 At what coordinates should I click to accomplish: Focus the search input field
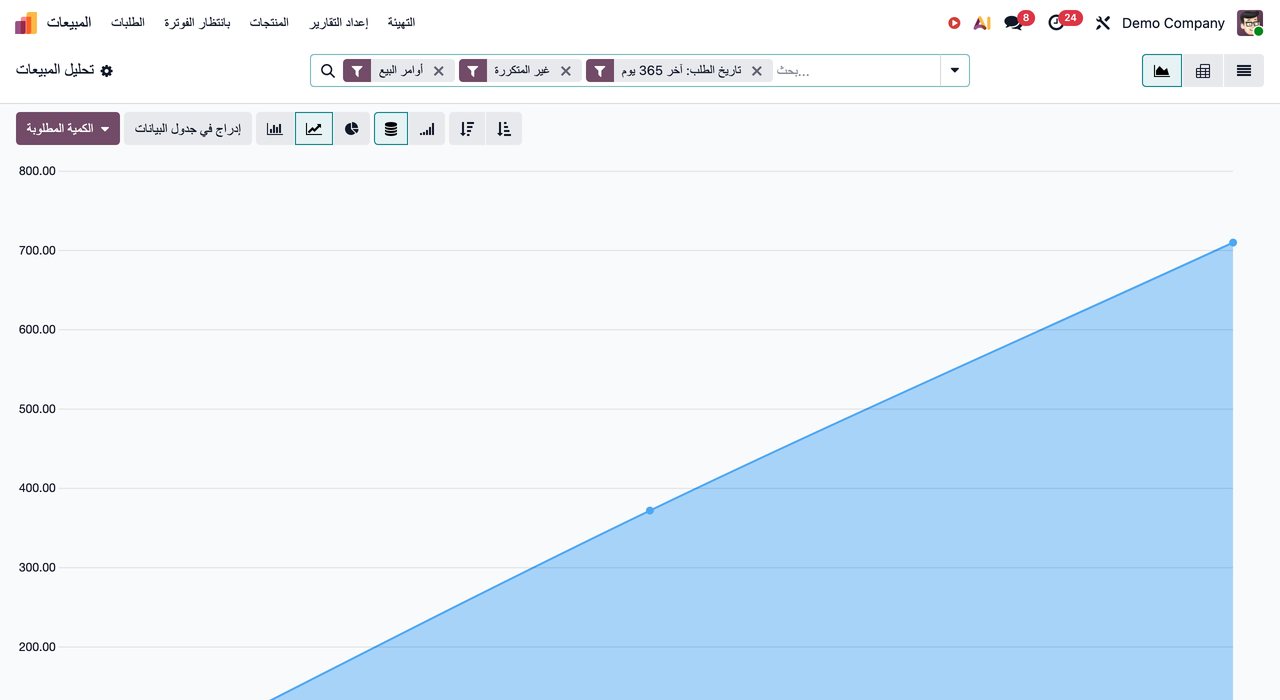click(x=857, y=71)
